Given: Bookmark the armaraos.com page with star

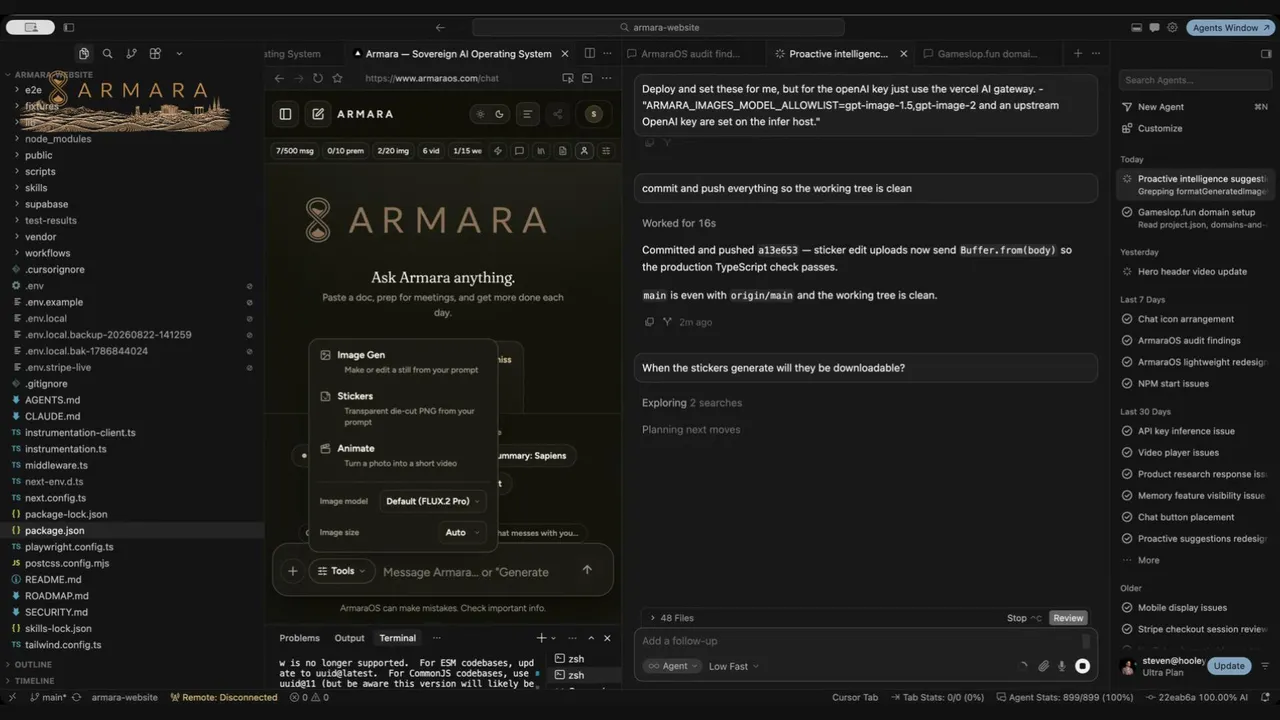Looking at the screenshot, I should (337, 78).
